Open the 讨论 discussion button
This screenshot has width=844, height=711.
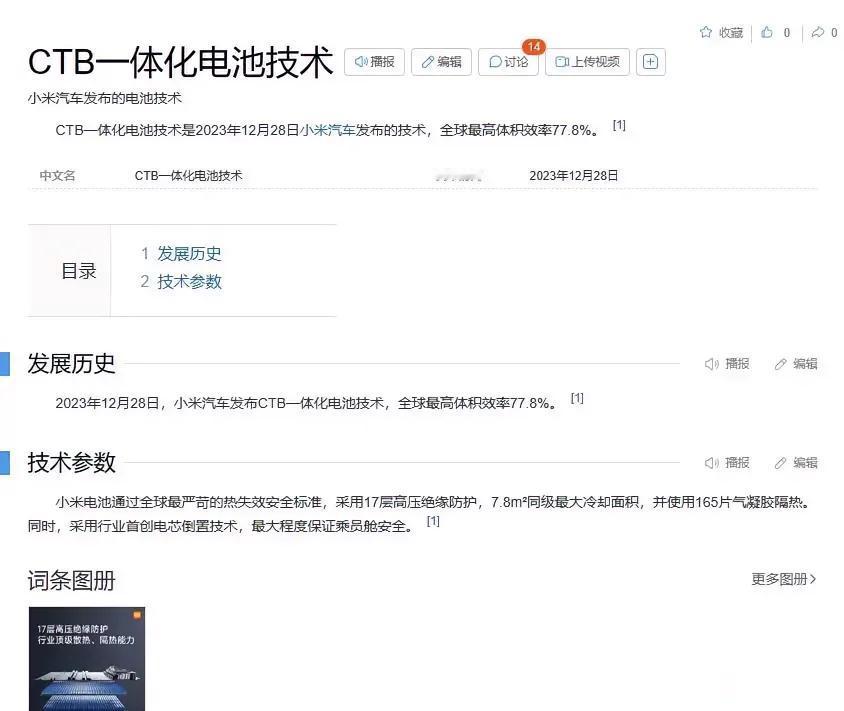click(508, 62)
